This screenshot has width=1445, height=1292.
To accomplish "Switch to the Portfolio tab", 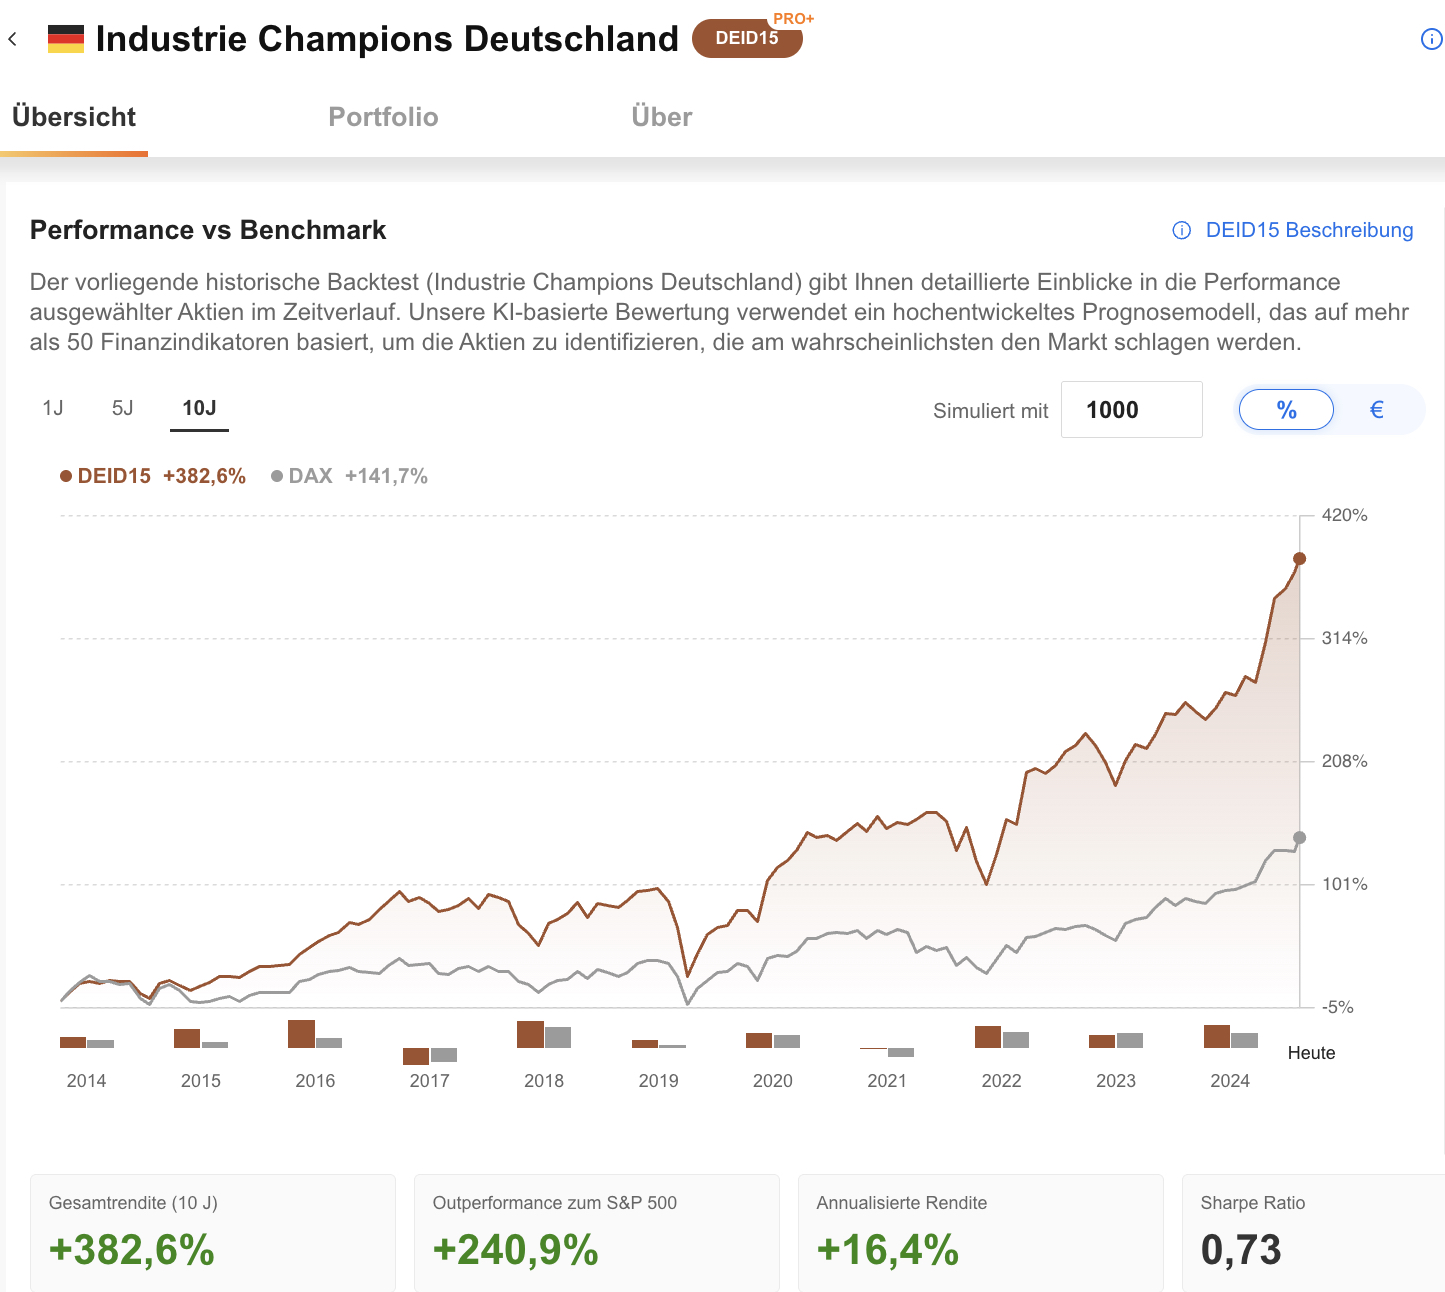I will [x=383, y=117].
